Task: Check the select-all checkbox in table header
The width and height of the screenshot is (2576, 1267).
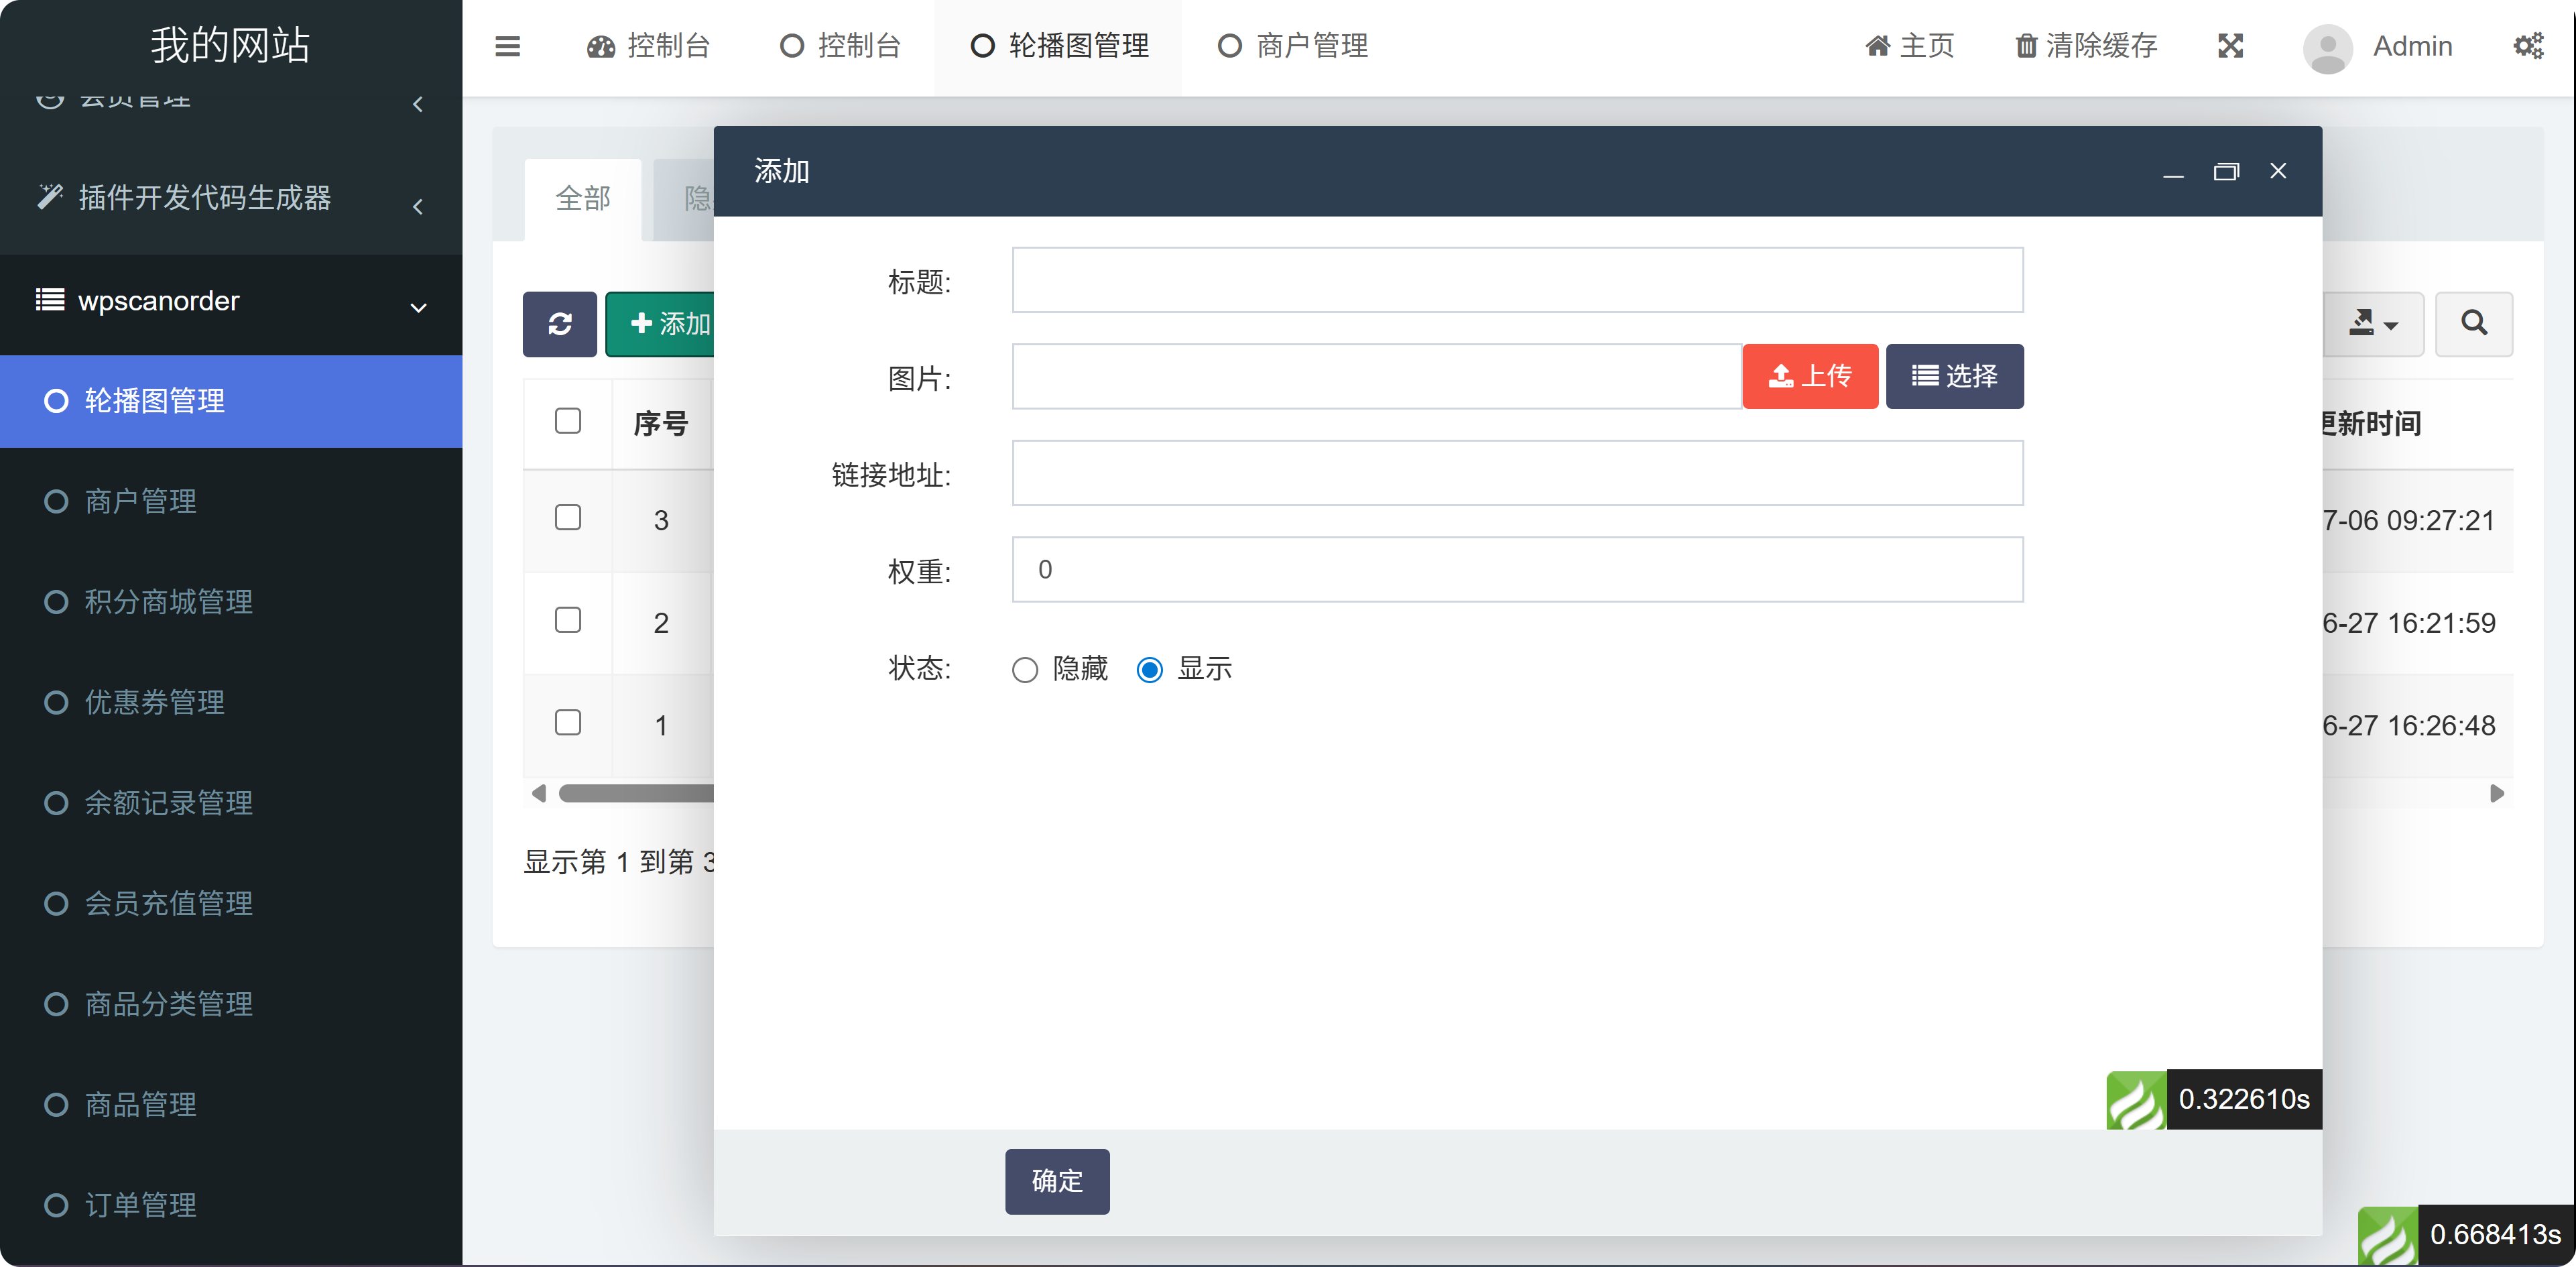Action: [x=568, y=421]
